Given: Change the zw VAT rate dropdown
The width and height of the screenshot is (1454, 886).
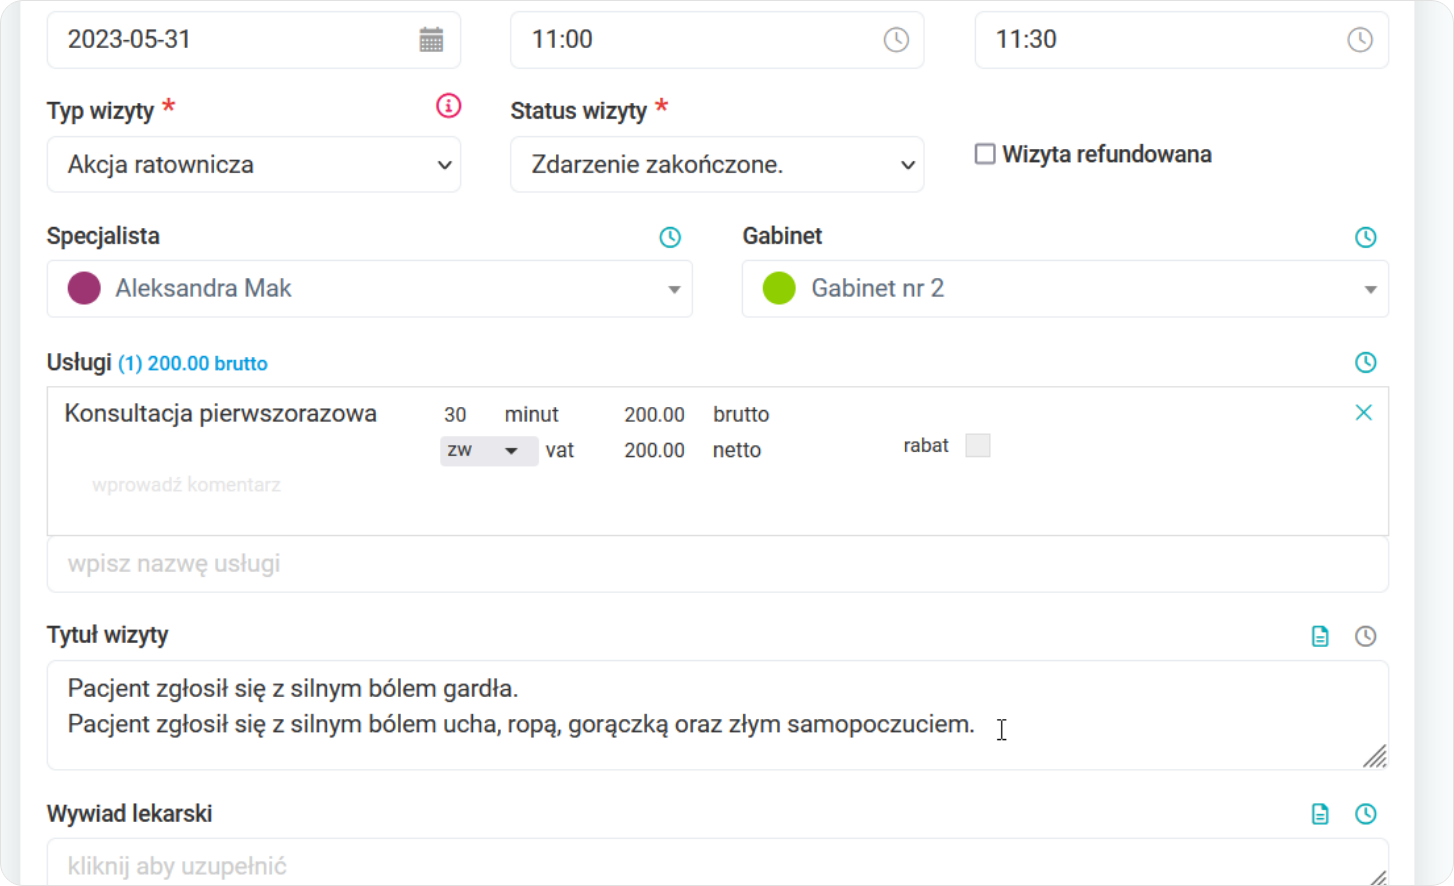Looking at the screenshot, I should [489, 451].
